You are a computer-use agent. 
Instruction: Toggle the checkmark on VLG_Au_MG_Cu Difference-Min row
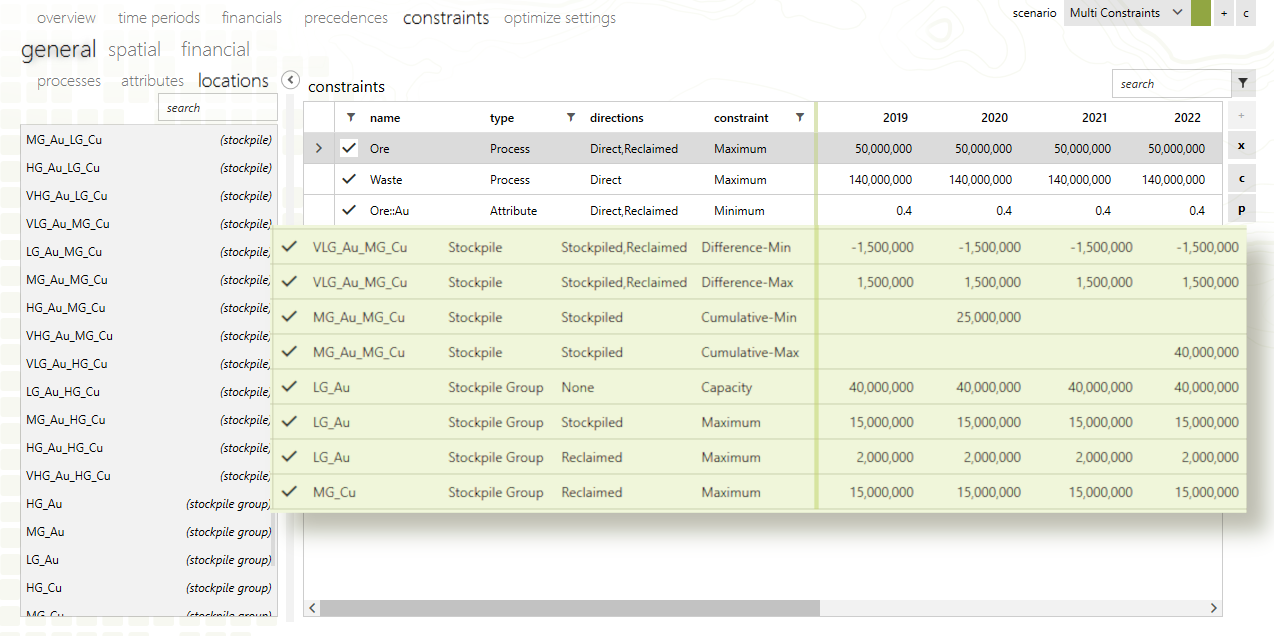(290, 247)
